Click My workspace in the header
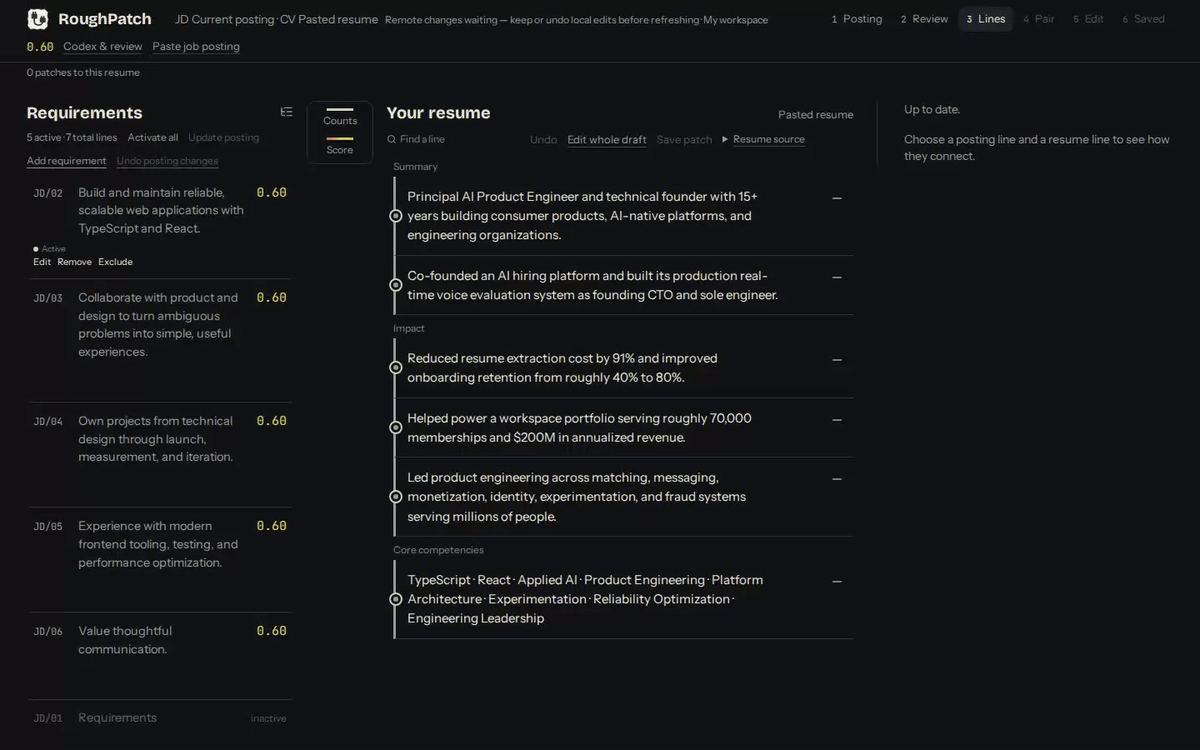Image resolution: width=1200 pixels, height=750 pixels. pos(736,20)
